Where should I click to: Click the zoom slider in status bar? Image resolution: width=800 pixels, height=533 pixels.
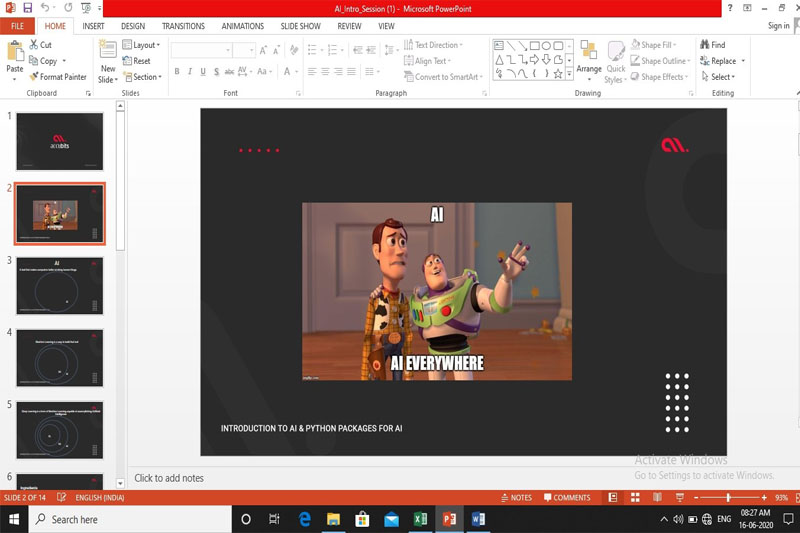click(x=727, y=497)
